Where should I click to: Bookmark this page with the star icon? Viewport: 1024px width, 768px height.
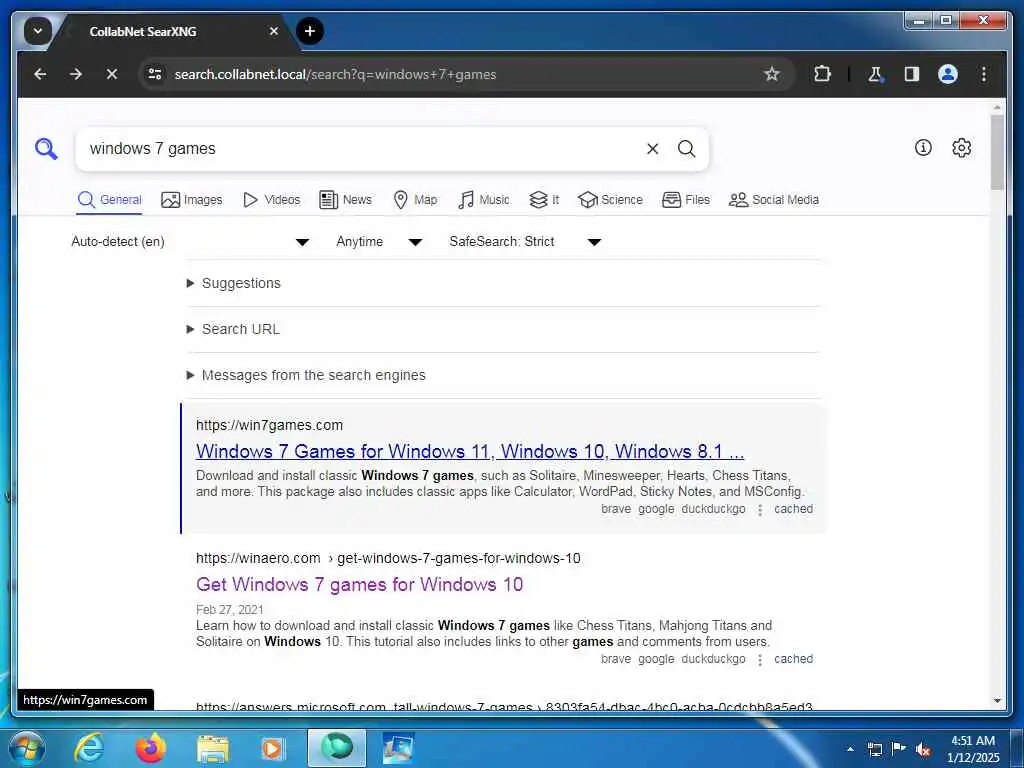(x=771, y=74)
